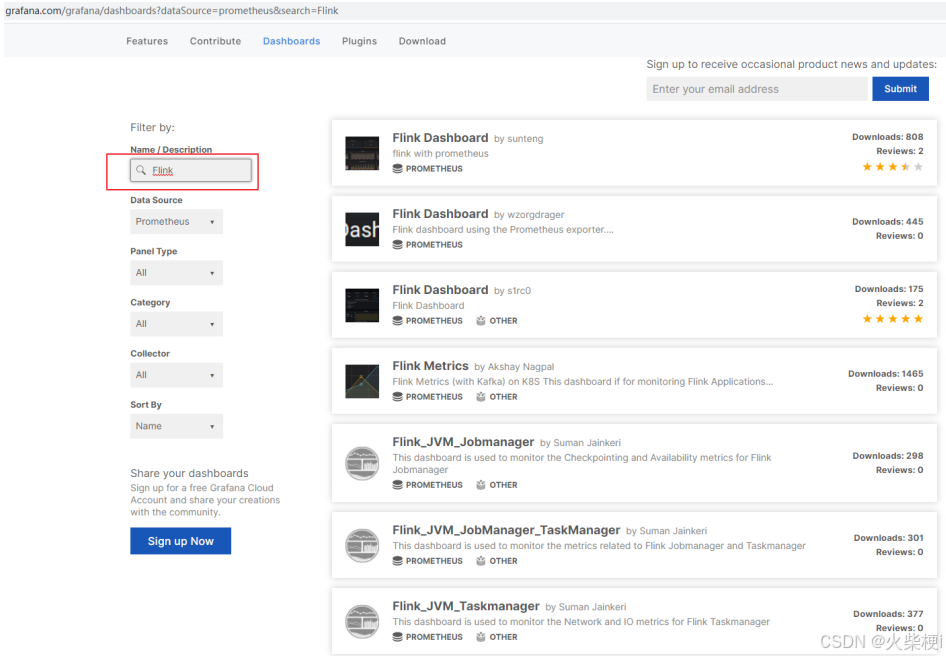Expand the Collector dropdown
The width and height of the screenshot is (946, 657).
point(176,375)
